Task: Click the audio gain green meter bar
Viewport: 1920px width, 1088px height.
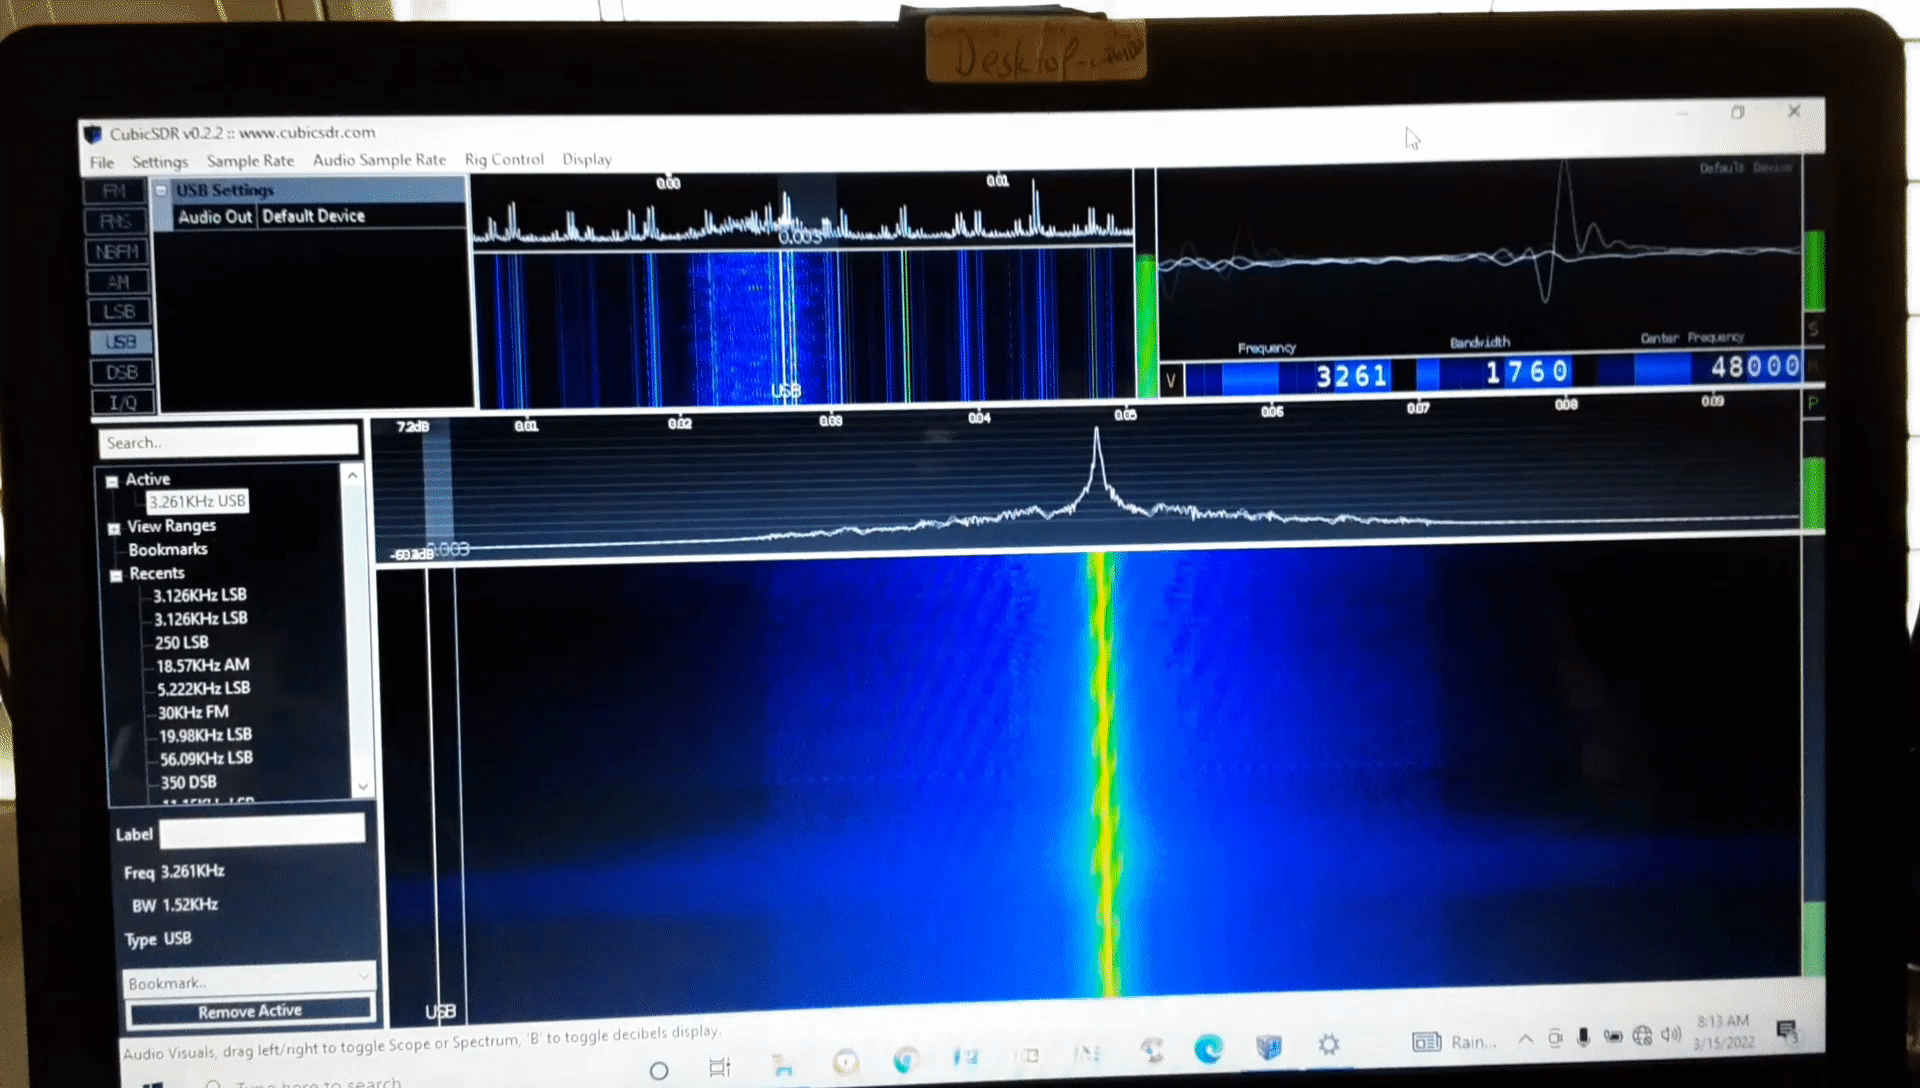Action: (1813, 270)
